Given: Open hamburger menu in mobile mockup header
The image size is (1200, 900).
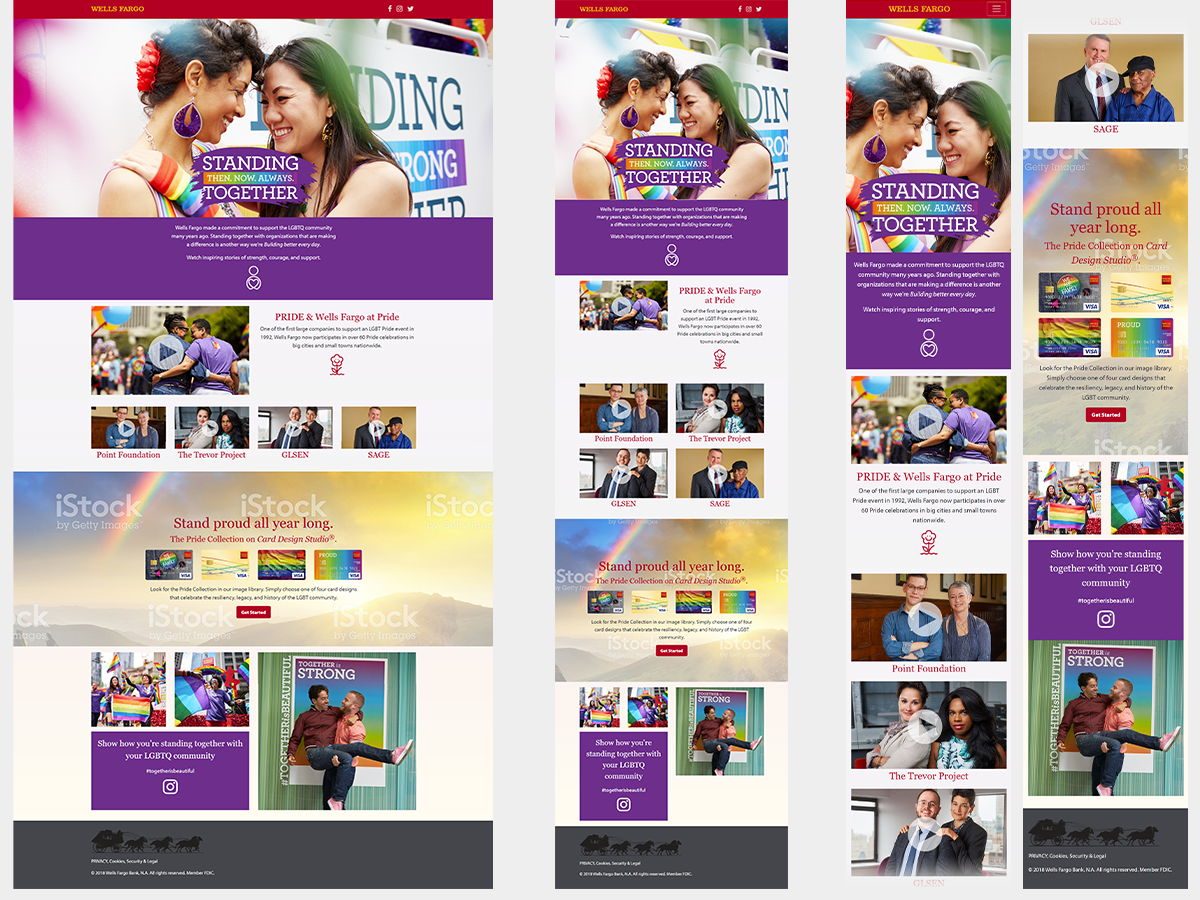Looking at the screenshot, I should click(x=995, y=9).
